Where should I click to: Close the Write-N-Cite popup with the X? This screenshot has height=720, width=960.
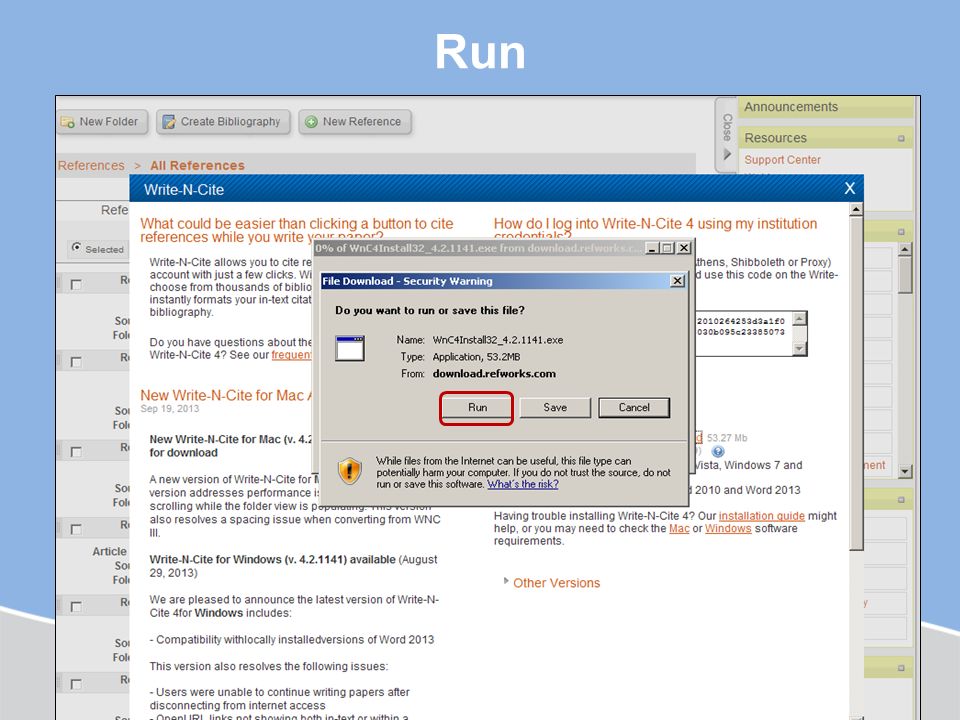tap(850, 188)
